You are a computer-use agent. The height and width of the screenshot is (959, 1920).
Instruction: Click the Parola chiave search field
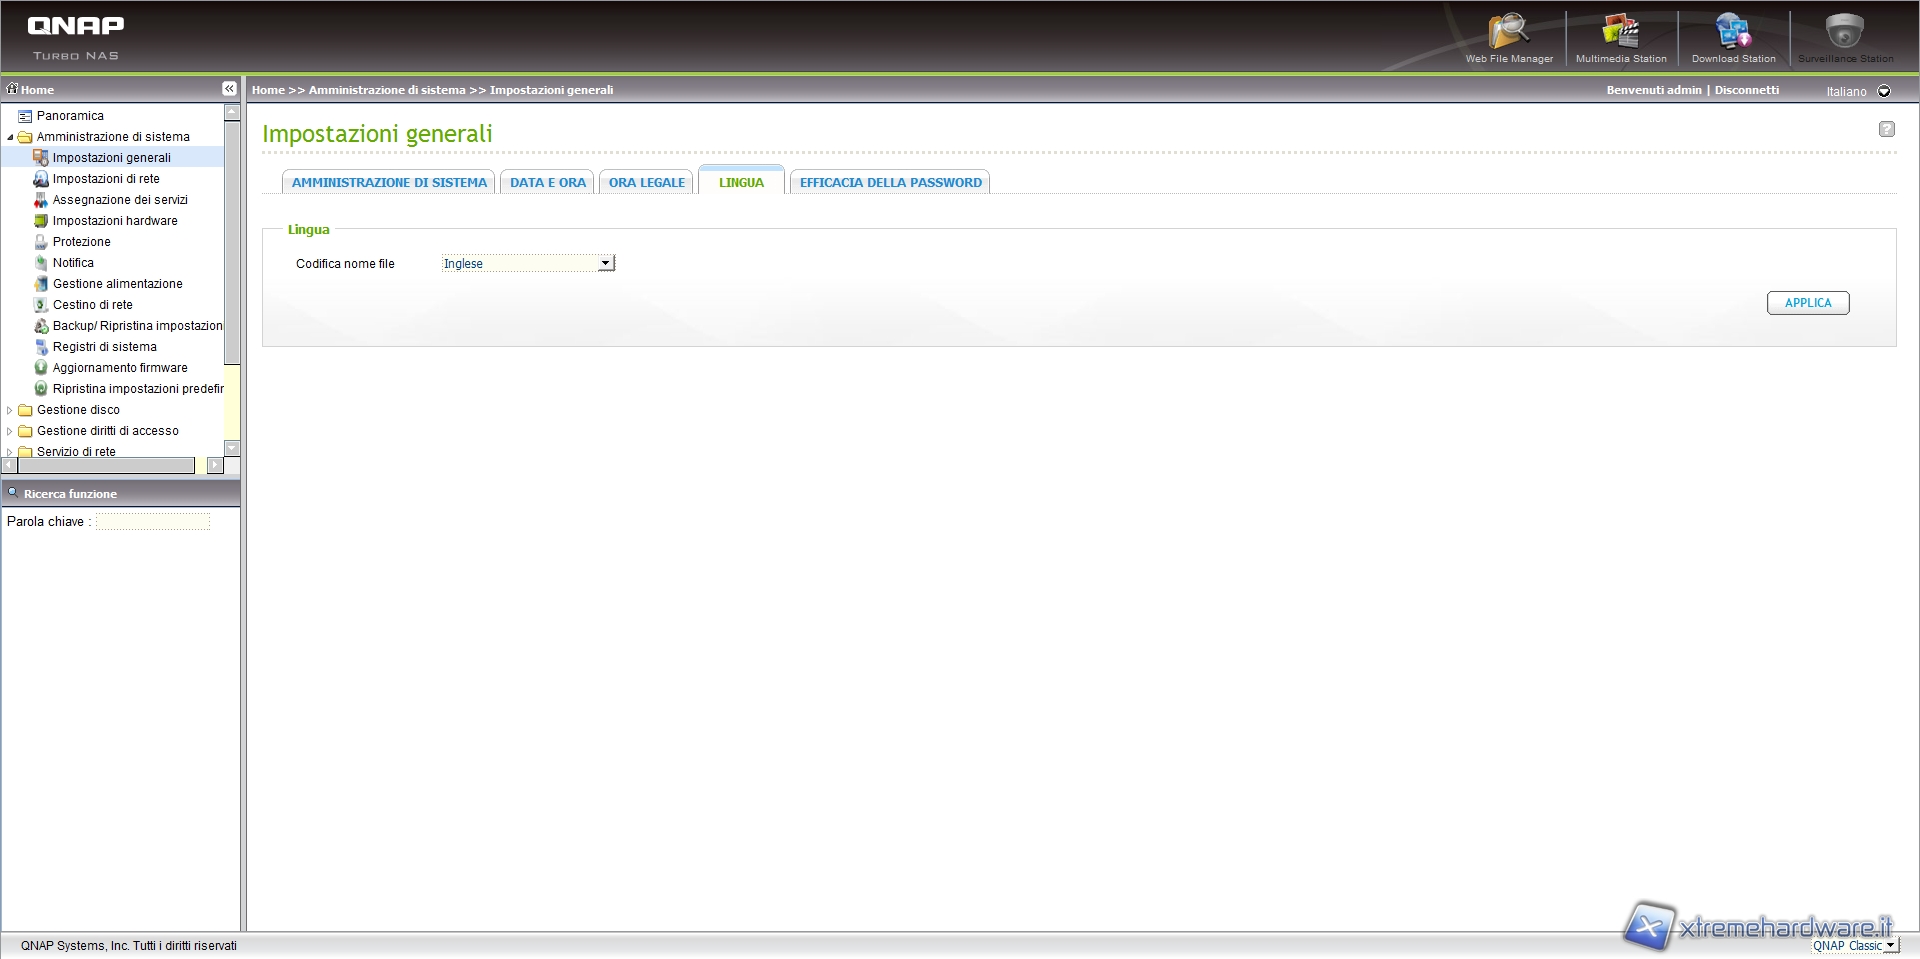[x=152, y=522]
